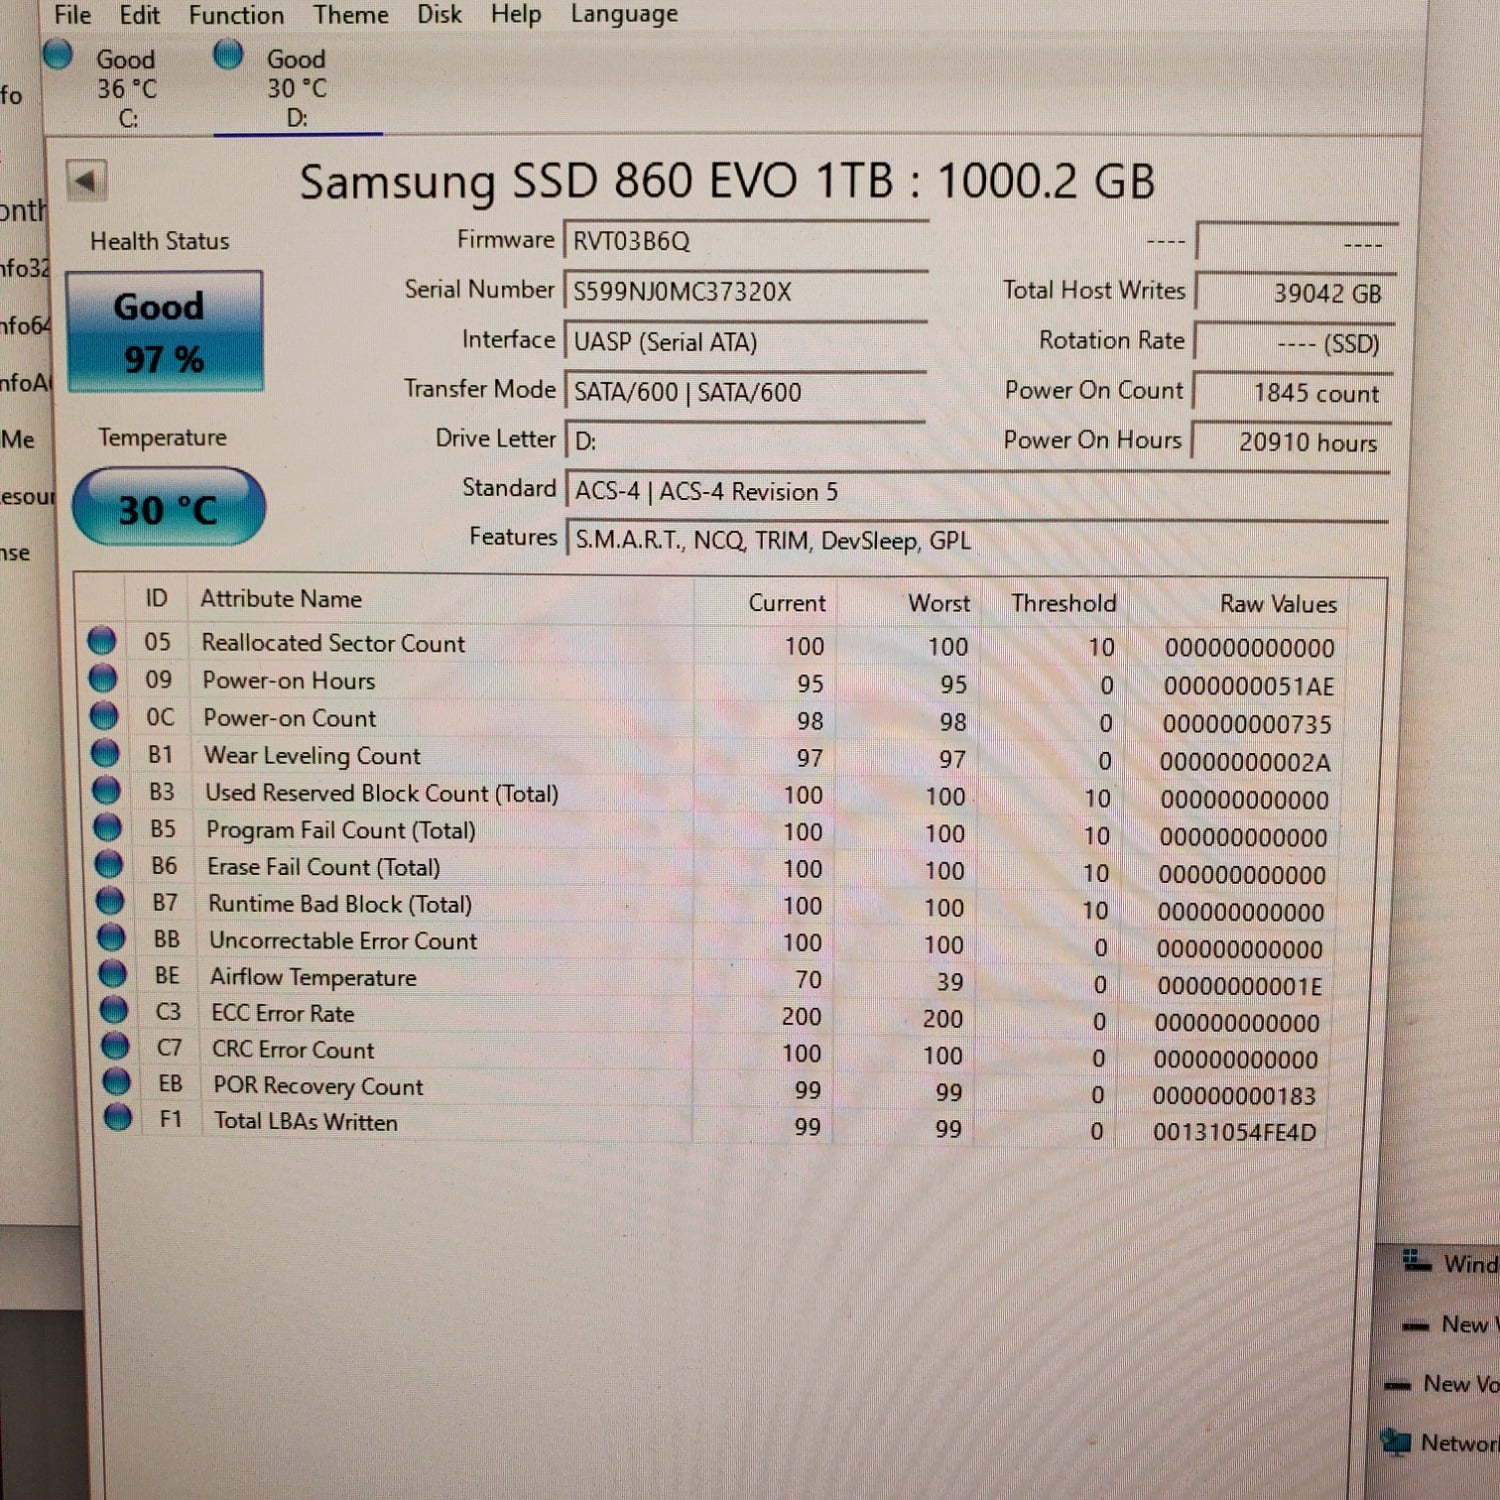Click the status orb for Power-on Hours
The width and height of the screenshot is (1500, 1500).
coord(103,679)
